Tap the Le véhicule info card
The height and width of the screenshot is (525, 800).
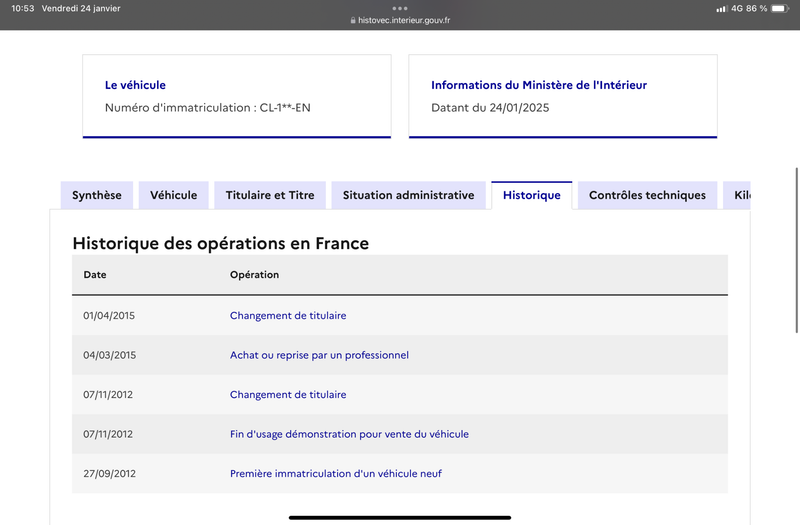pos(237,96)
